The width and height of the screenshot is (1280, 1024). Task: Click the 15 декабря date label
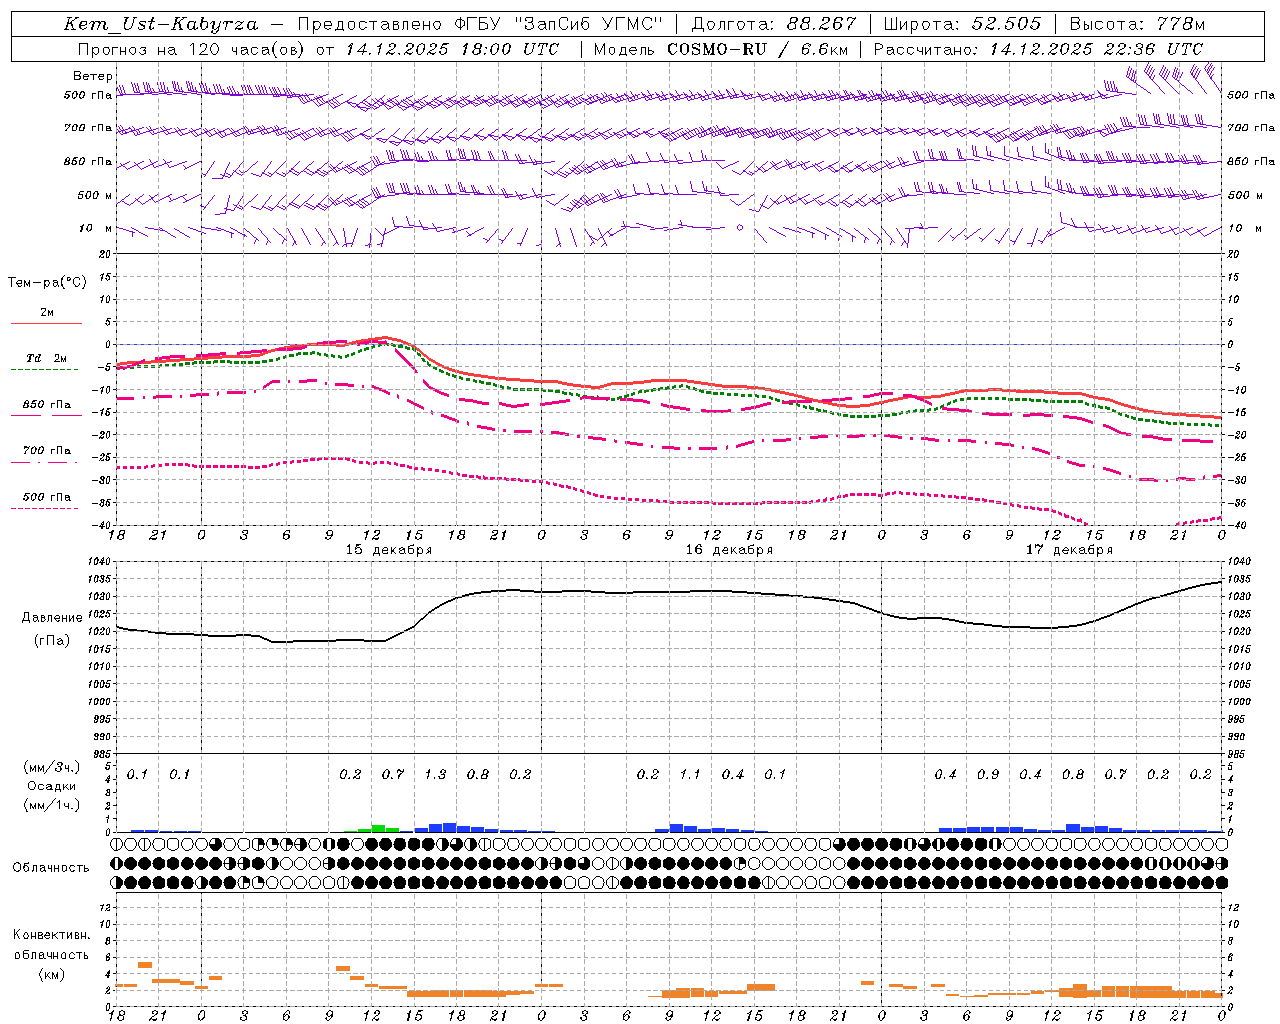tap(389, 550)
